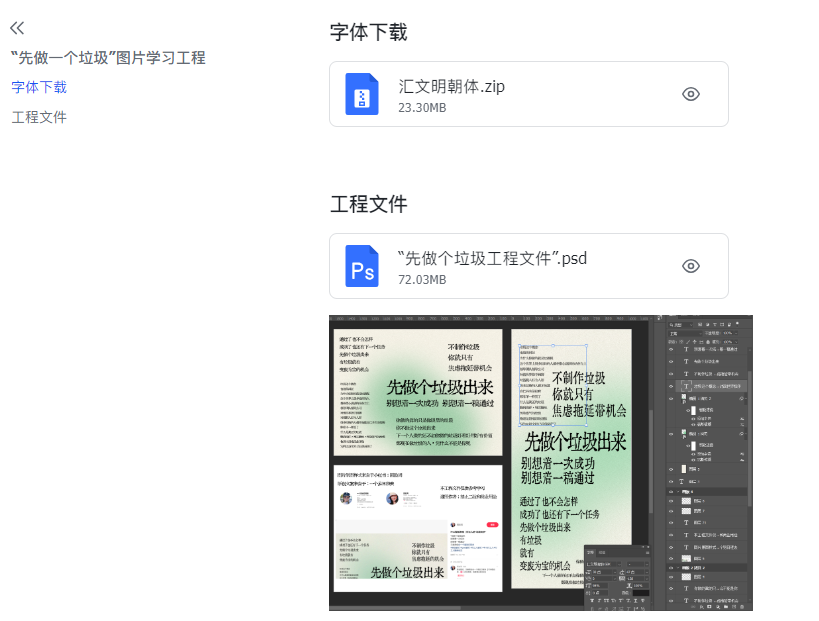
Task: Collapse the sidebar with double-chevron icon
Action: click(x=17, y=28)
